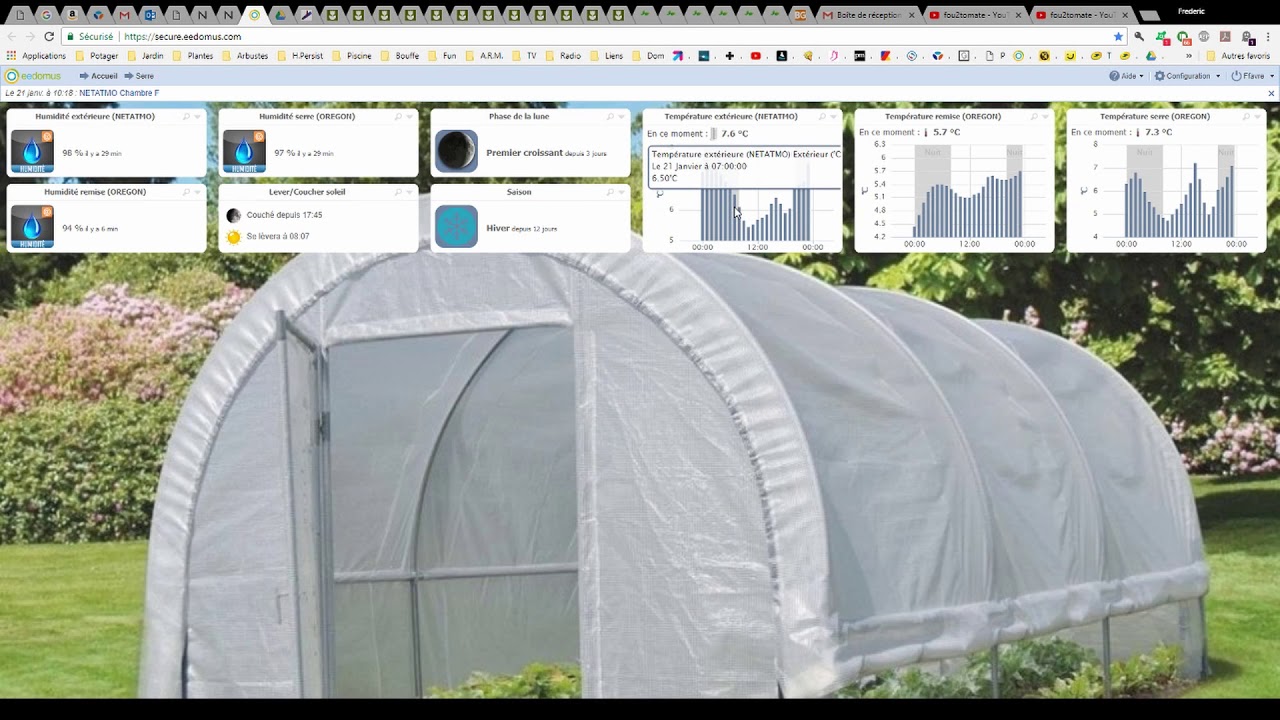Click the humidity icon in Humidité remise (OREGON)
1280x720 pixels.
32,227
